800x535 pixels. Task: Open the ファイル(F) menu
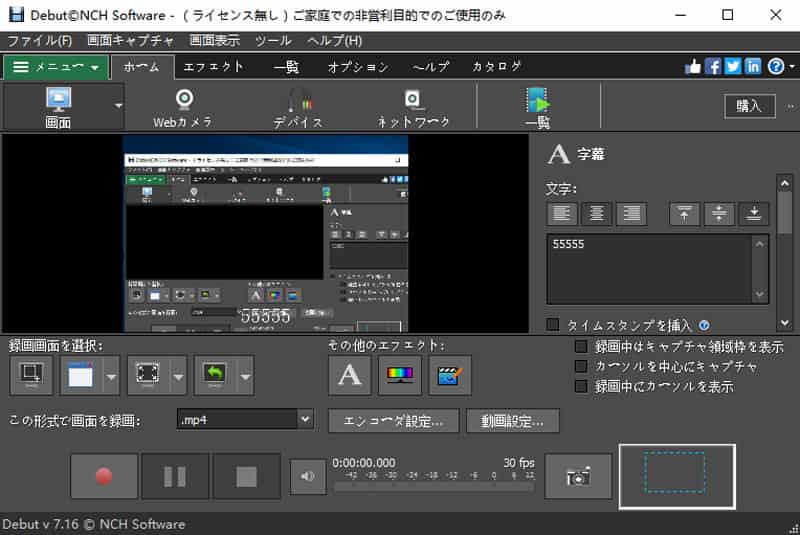click(40, 40)
